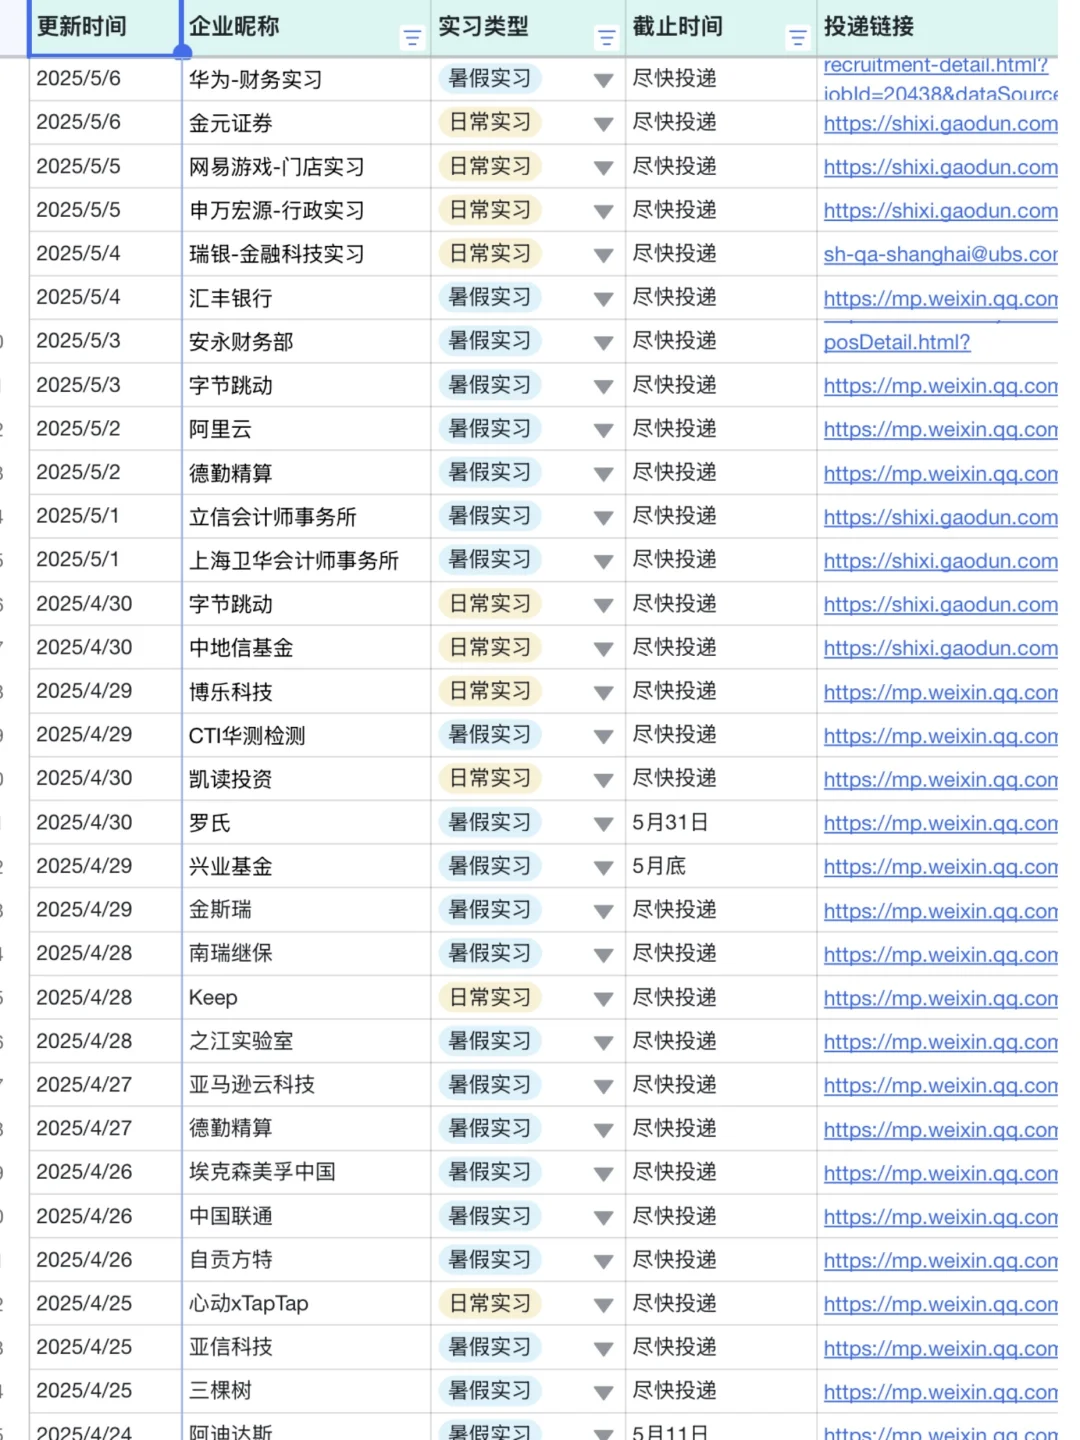
Task: Open weixin link for 兴业基金 row
Action: coord(940,867)
